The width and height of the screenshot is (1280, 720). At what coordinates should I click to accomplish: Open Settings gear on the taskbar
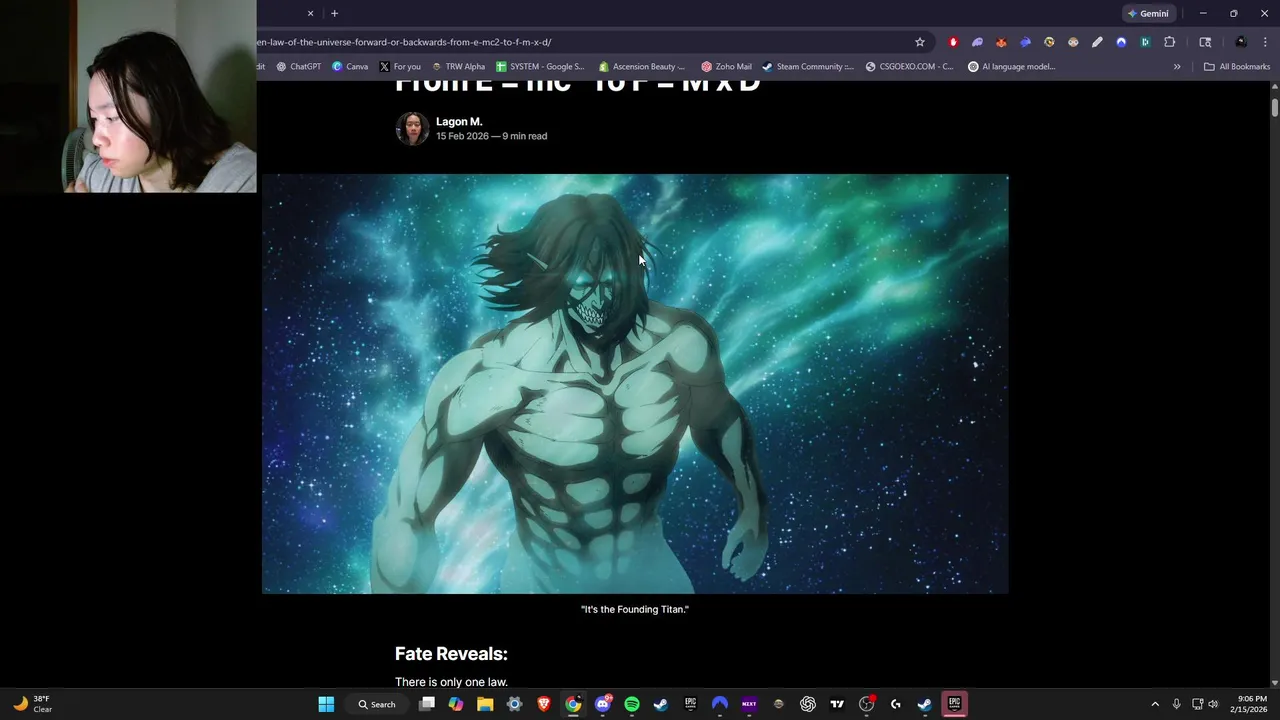[514, 704]
